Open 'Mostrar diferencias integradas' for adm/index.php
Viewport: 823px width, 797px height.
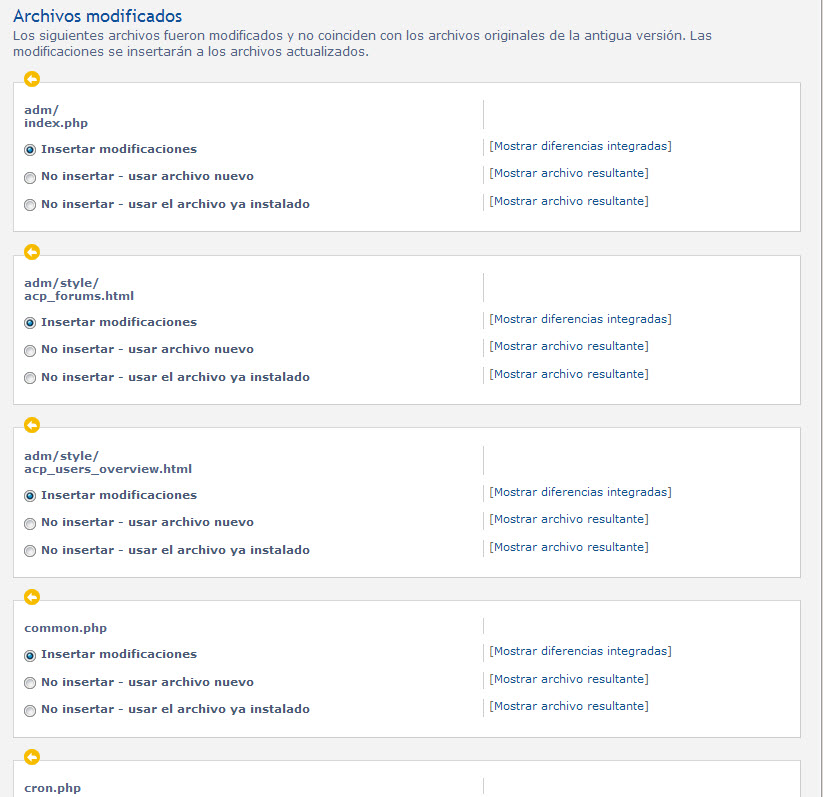580,146
